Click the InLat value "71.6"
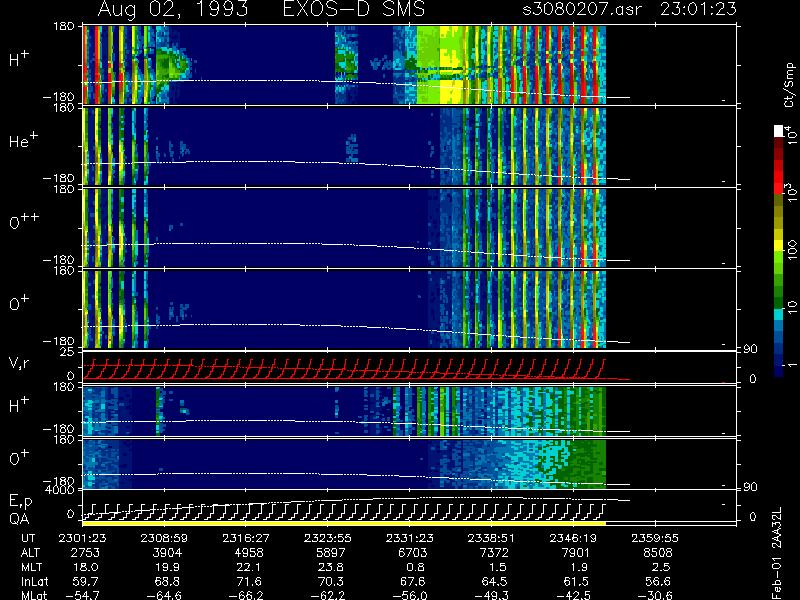 coord(250,581)
